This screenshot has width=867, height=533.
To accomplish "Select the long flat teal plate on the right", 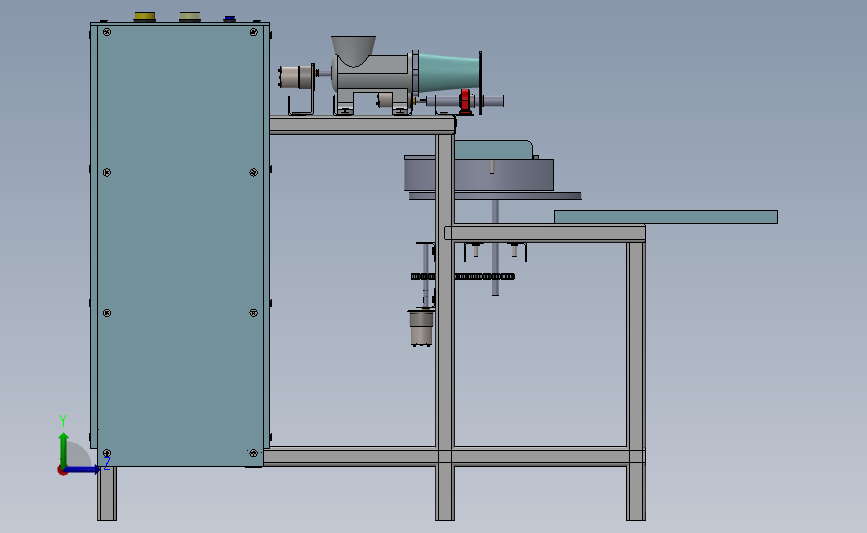I will (666, 217).
